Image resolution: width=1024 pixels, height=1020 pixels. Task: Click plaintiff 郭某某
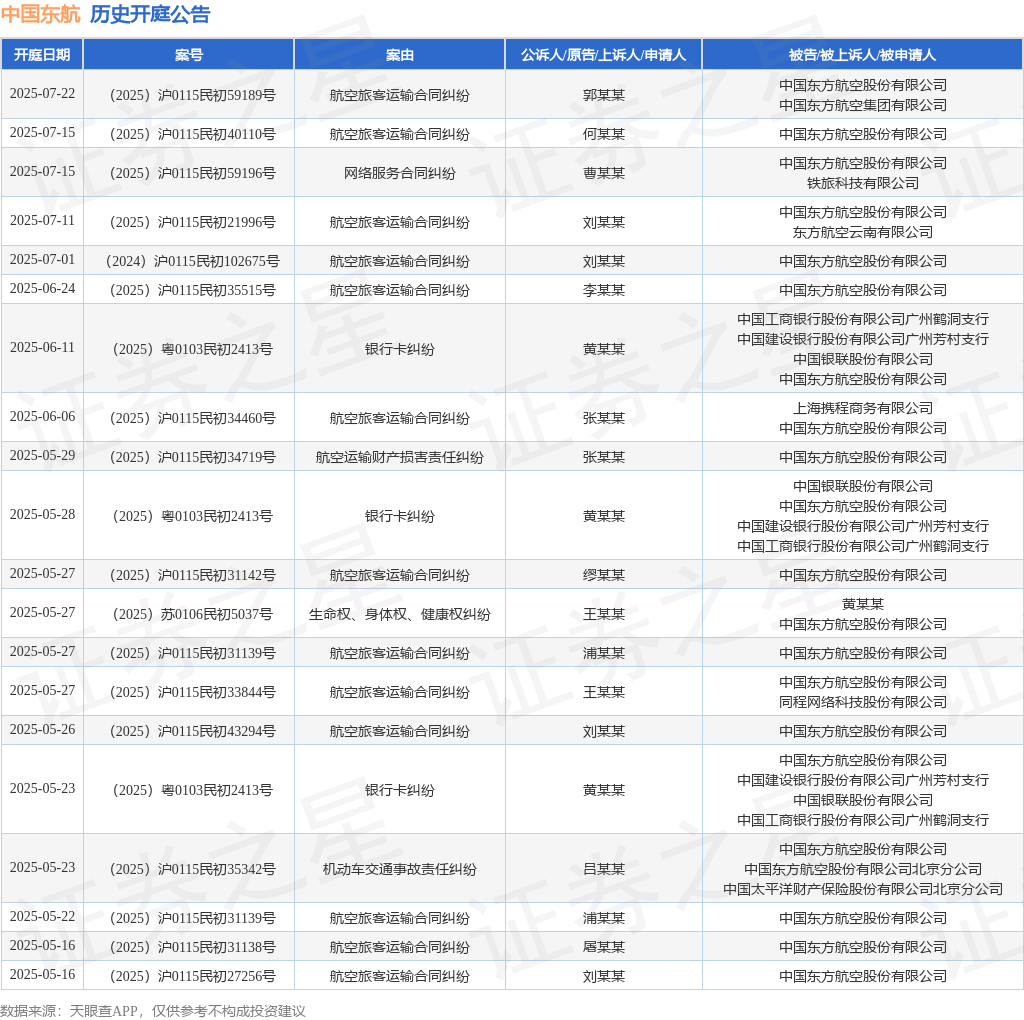pyautogui.click(x=603, y=95)
